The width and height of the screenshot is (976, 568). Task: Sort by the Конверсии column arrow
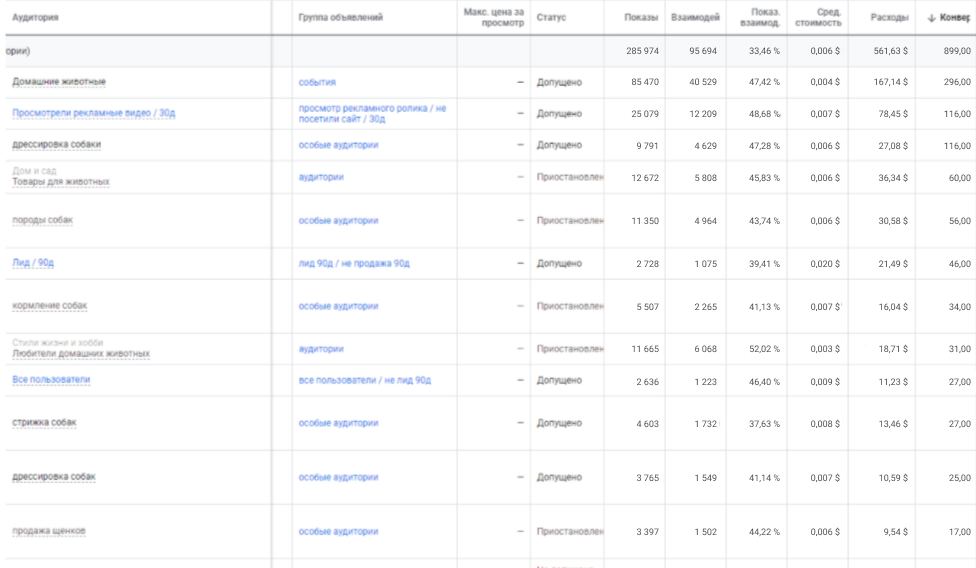[x=931, y=18]
